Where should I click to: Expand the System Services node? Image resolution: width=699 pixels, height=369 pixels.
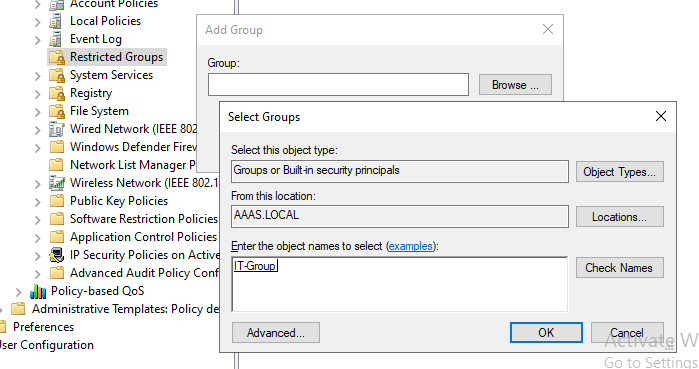[38, 76]
